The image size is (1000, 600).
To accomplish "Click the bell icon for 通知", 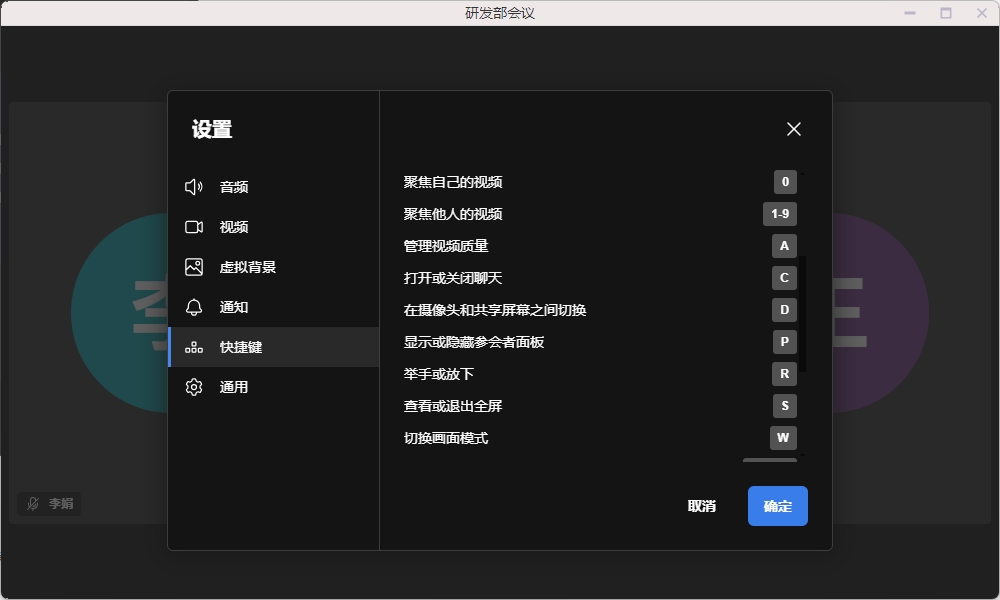I will pyautogui.click(x=194, y=307).
